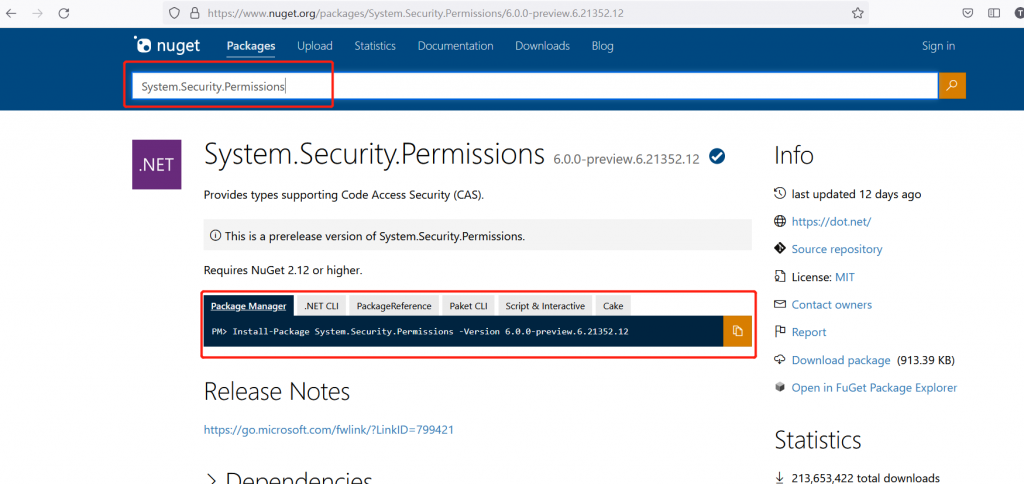Click the Contact owners link

pyautogui.click(x=831, y=304)
